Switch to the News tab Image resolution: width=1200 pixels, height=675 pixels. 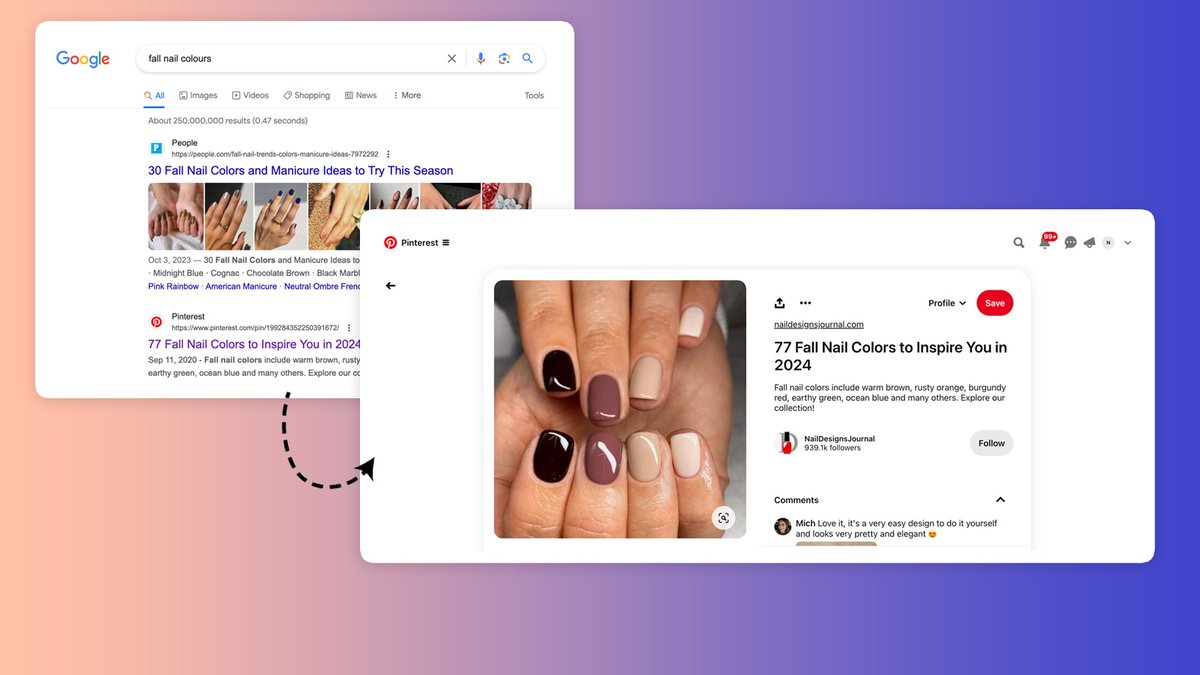point(361,96)
